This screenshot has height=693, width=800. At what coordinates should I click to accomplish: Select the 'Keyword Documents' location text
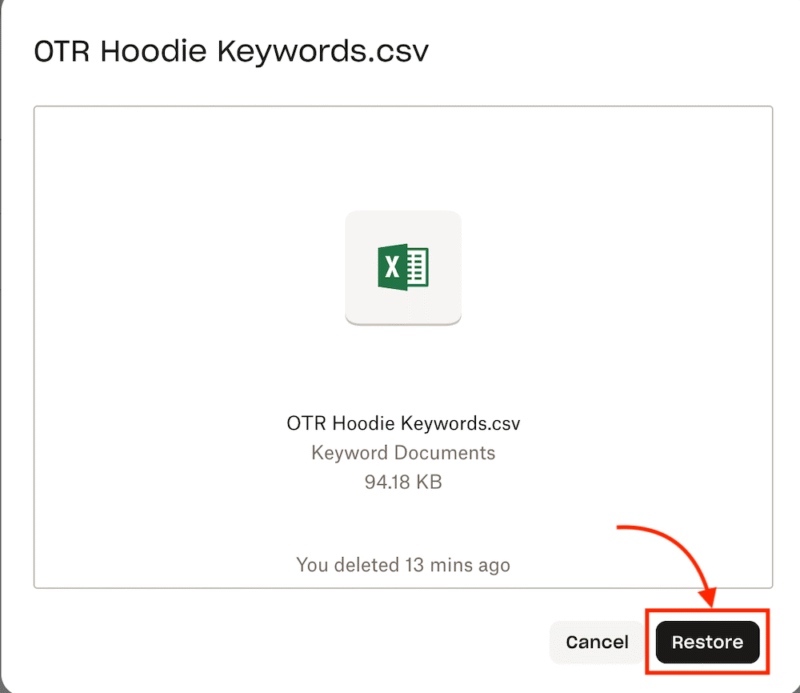403,453
